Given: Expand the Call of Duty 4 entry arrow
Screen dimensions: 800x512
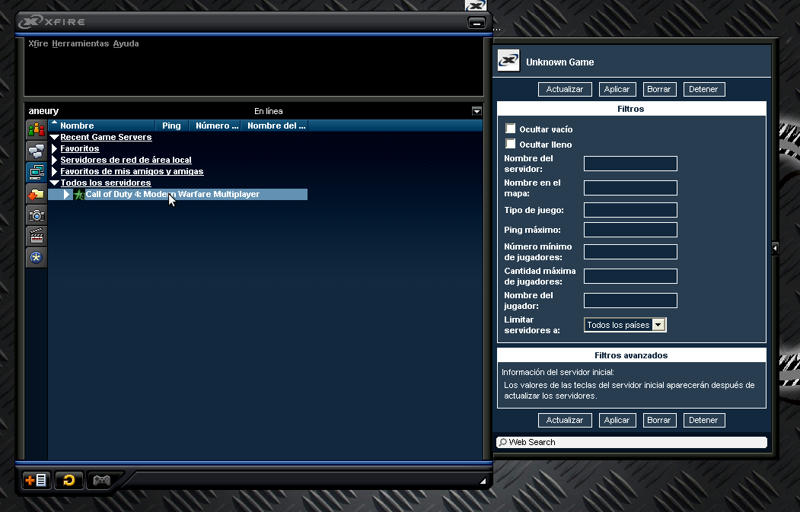Looking at the screenshot, I should pyautogui.click(x=67, y=194).
